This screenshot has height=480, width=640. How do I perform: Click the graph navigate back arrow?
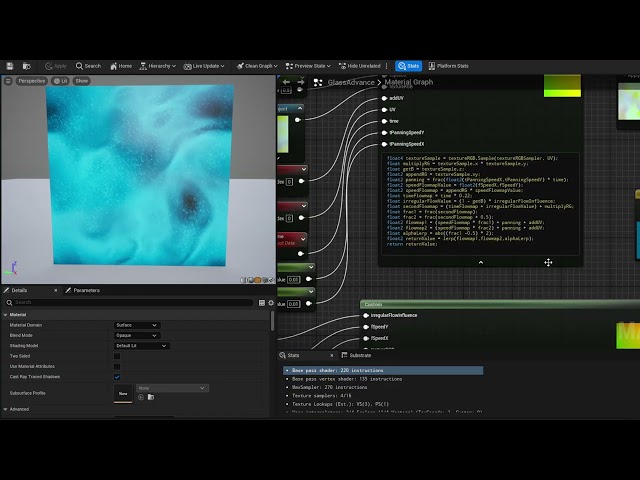coord(286,82)
